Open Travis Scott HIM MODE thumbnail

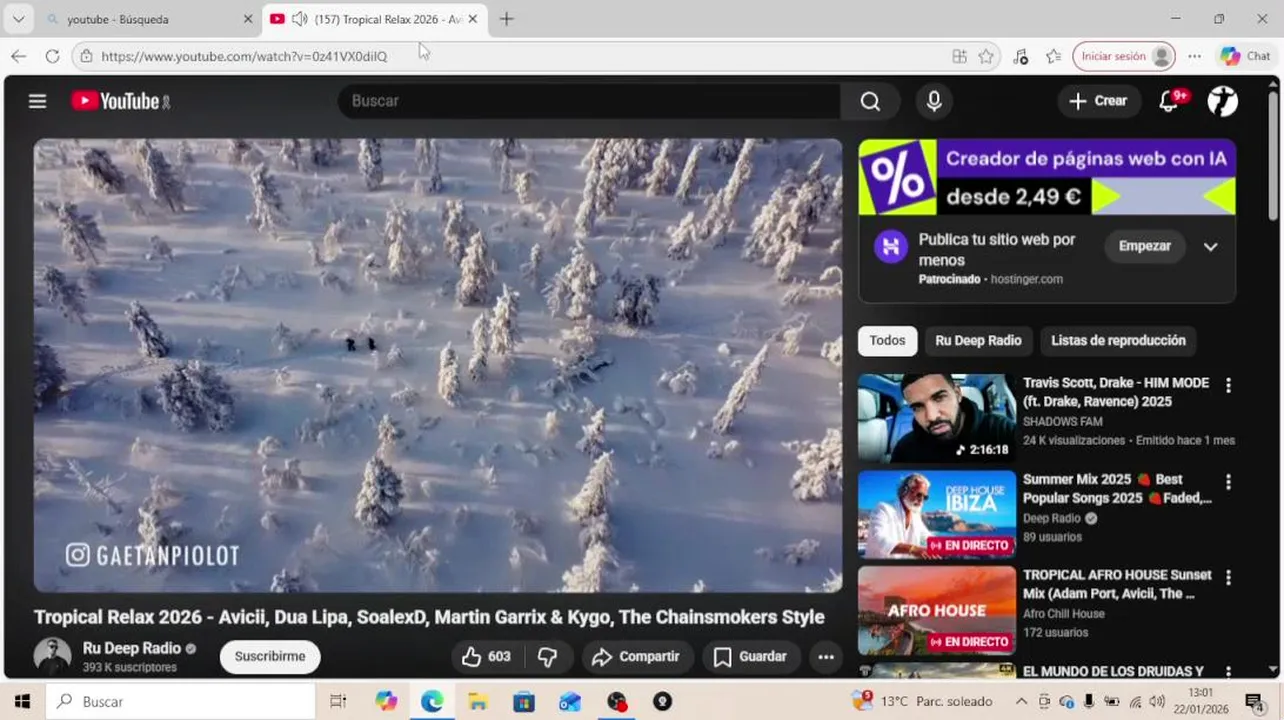coord(937,418)
